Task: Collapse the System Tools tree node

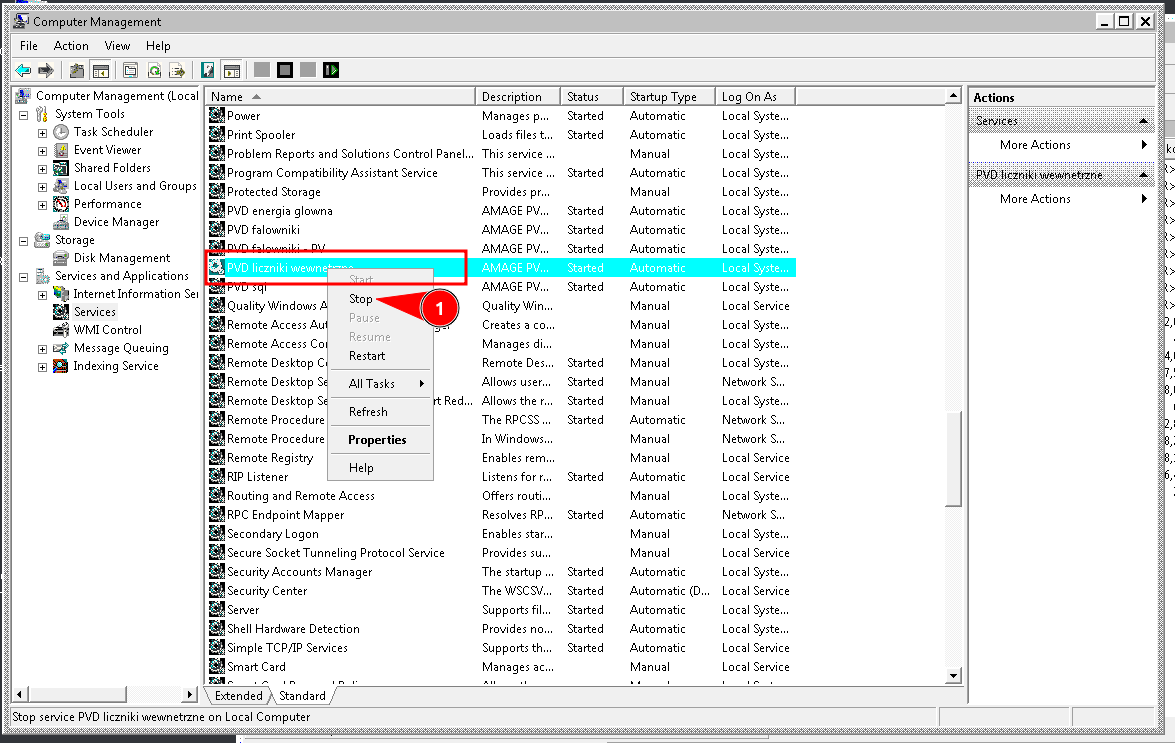Action: (23, 115)
